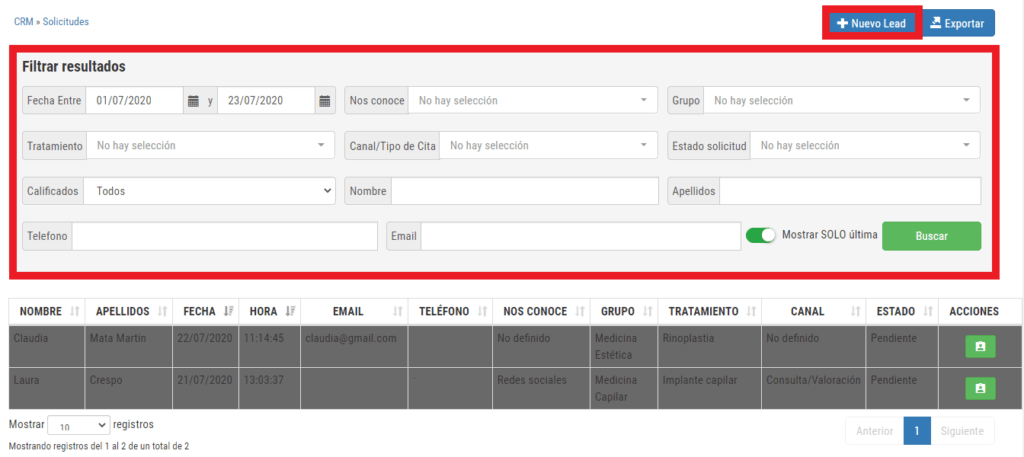Click contact card icon in Laura's row

(979, 387)
